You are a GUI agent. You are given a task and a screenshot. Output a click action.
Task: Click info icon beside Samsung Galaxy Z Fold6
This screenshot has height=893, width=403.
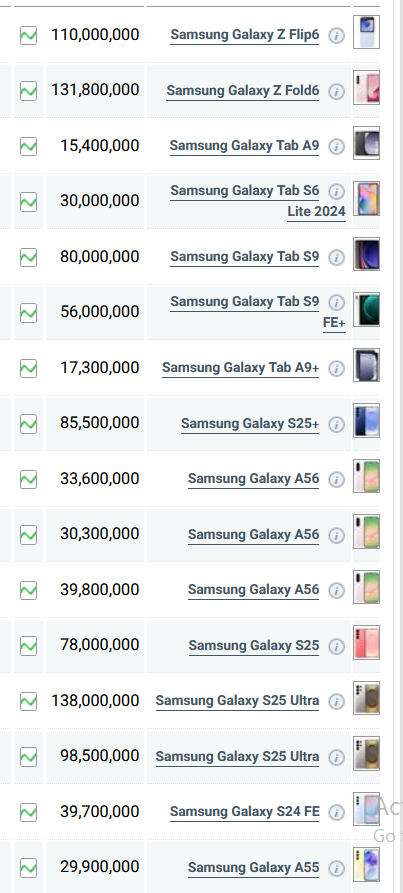(x=336, y=91)
